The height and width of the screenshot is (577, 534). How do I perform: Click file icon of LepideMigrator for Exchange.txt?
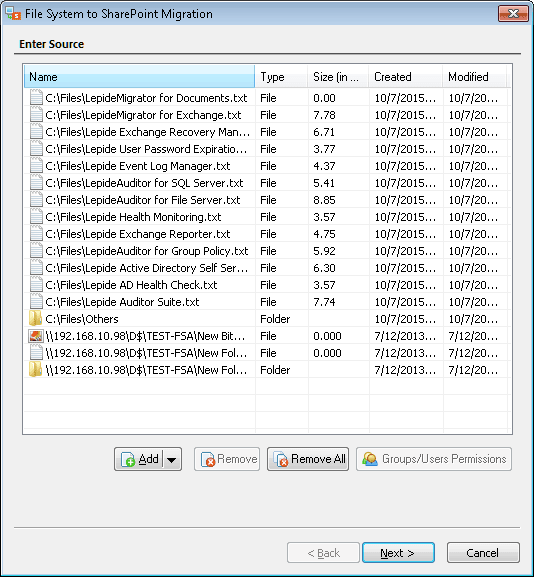(36, 114)
